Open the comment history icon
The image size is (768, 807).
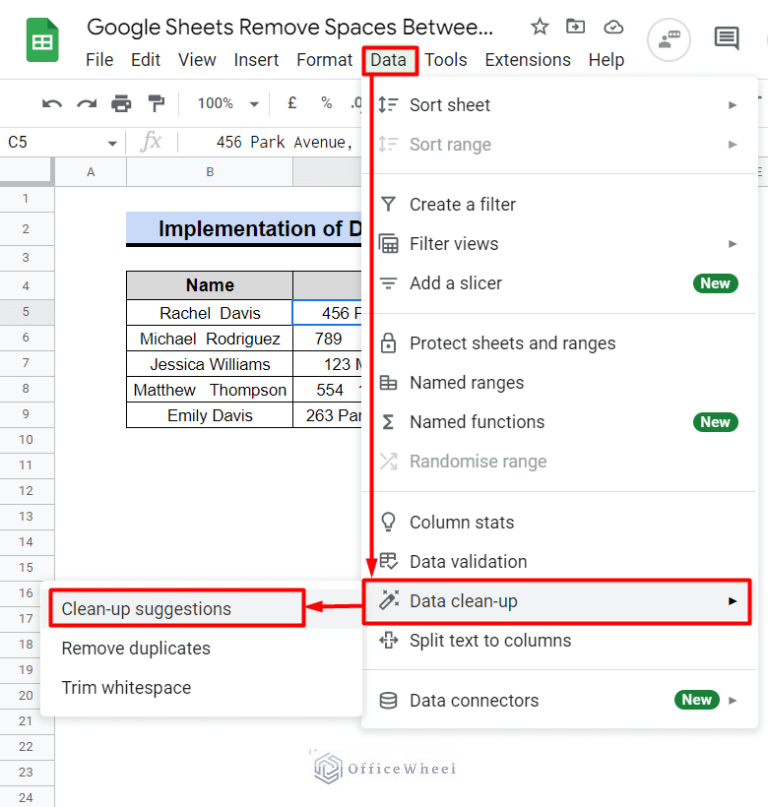click(726, 39)
